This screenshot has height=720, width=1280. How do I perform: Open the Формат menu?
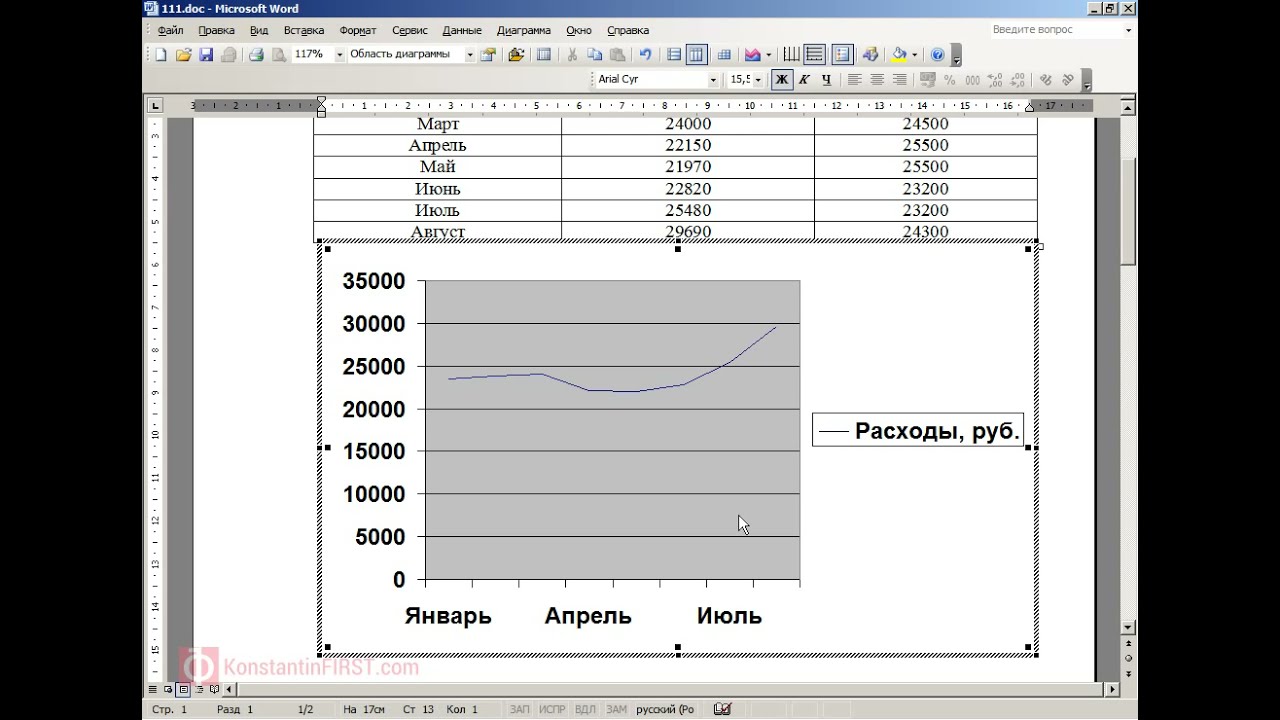[x=358, y=31]
